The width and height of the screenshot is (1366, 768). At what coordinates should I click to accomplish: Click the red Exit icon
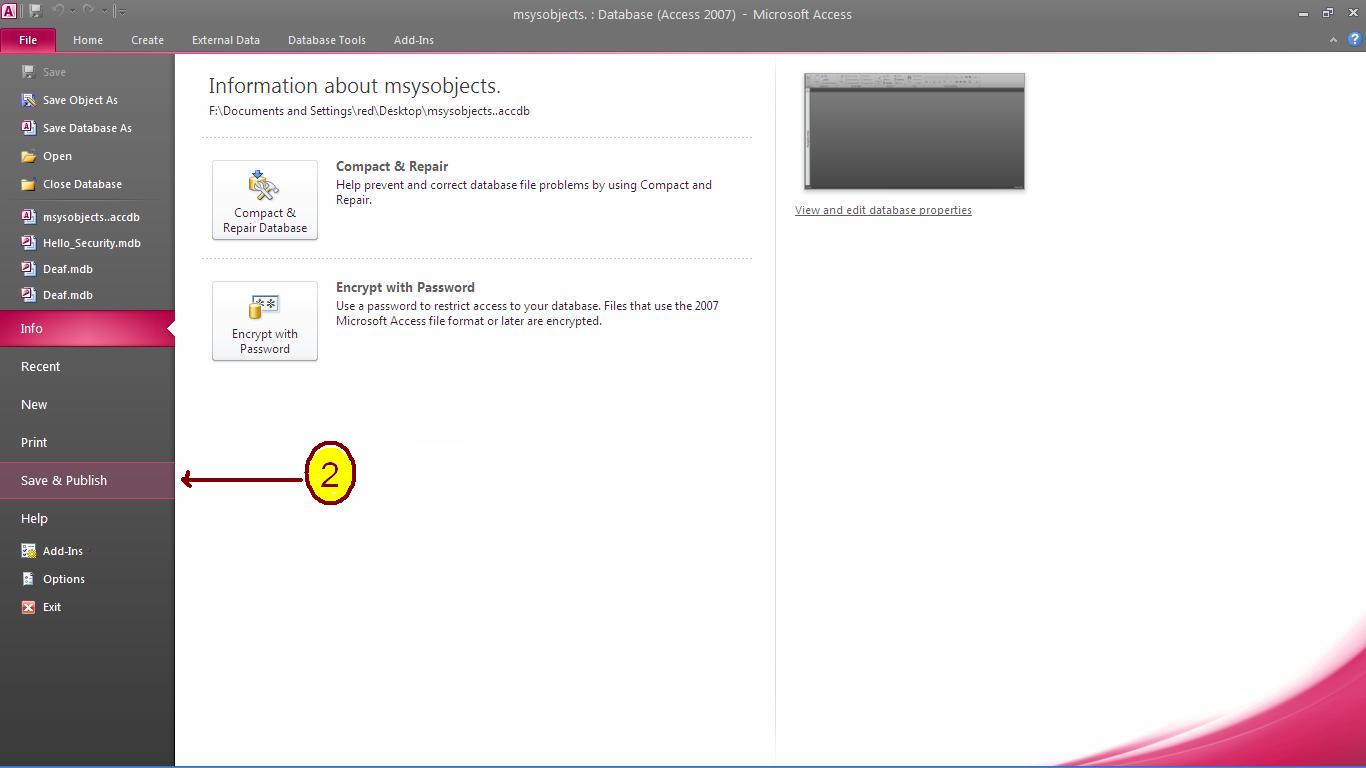tap(29, 607)
